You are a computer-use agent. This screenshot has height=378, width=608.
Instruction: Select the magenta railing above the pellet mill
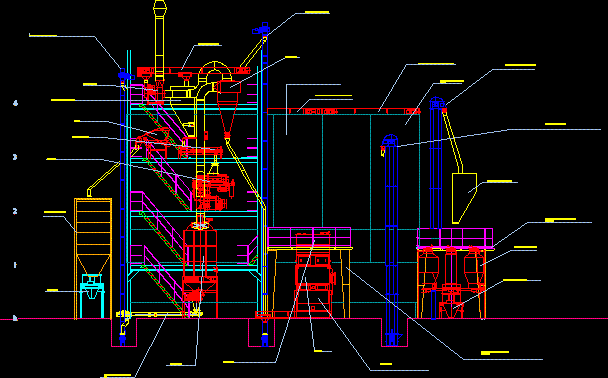coord(309,237)
